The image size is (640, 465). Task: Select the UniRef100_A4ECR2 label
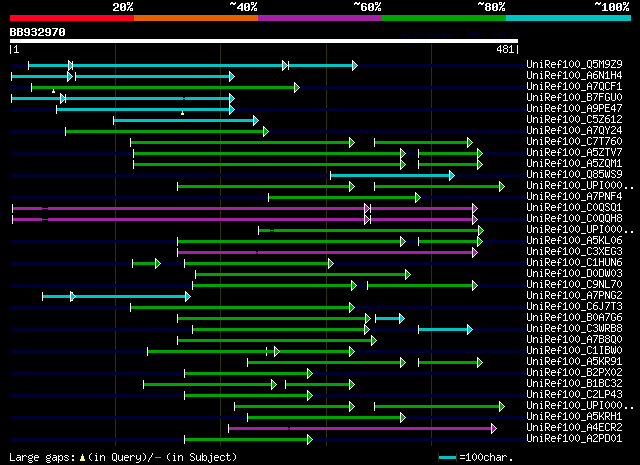click(574, 428)
